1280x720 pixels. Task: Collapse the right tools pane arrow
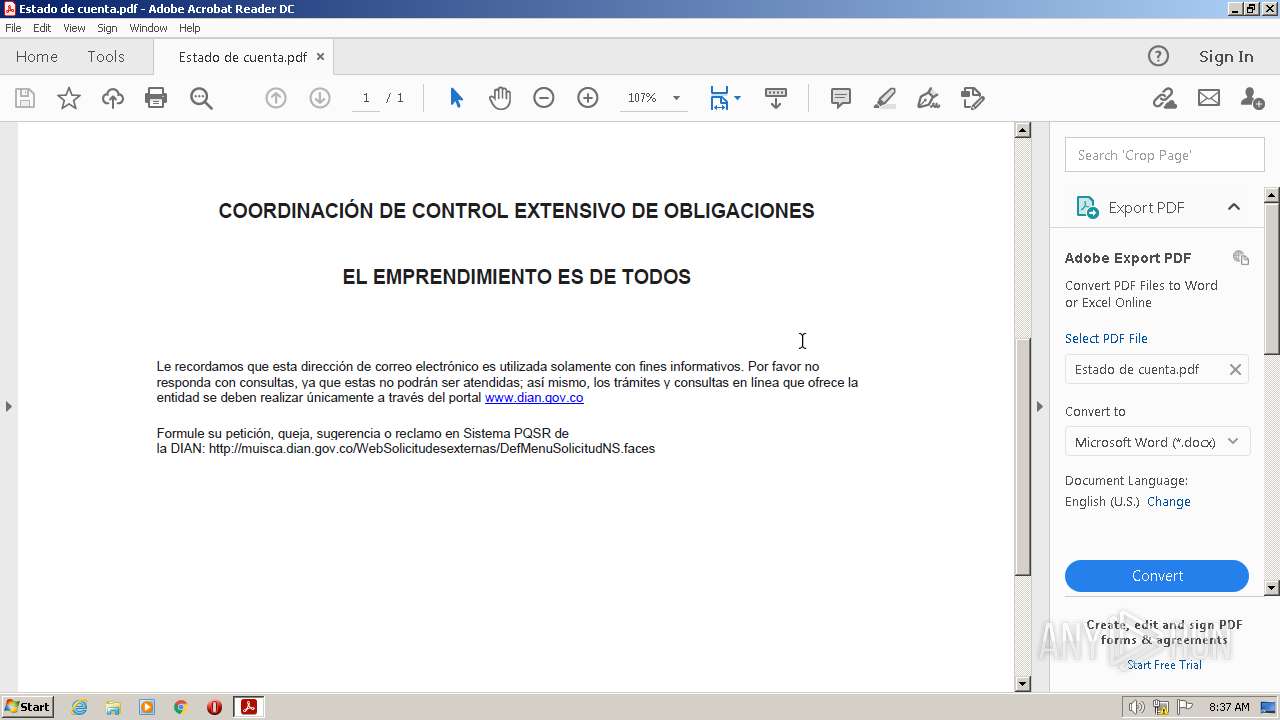point(1039,406)
